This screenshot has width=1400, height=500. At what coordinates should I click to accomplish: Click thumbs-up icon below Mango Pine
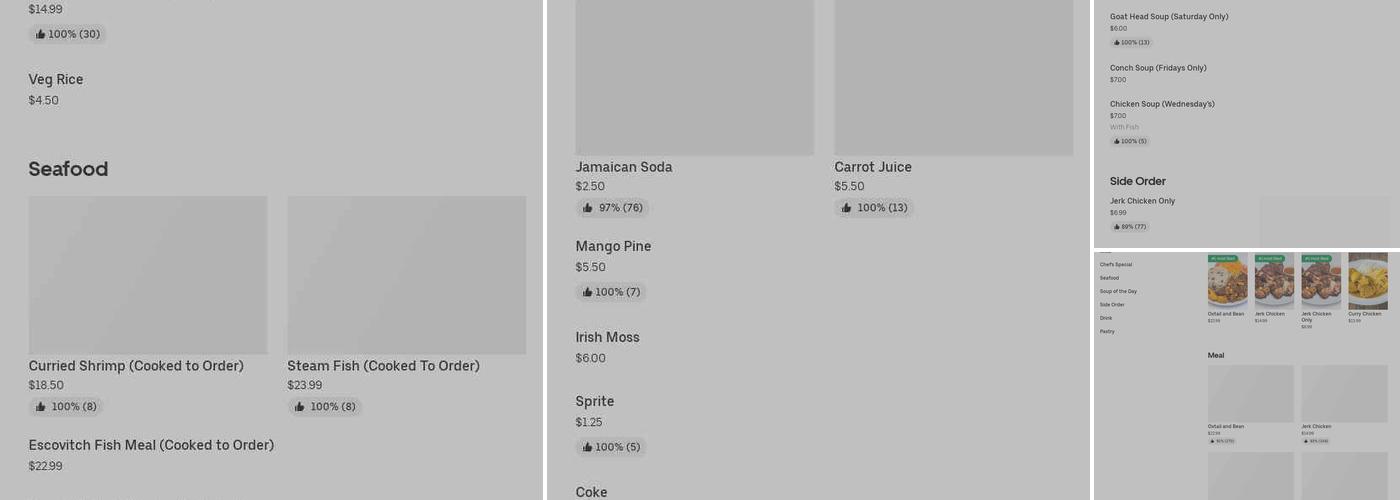point(588,292)
